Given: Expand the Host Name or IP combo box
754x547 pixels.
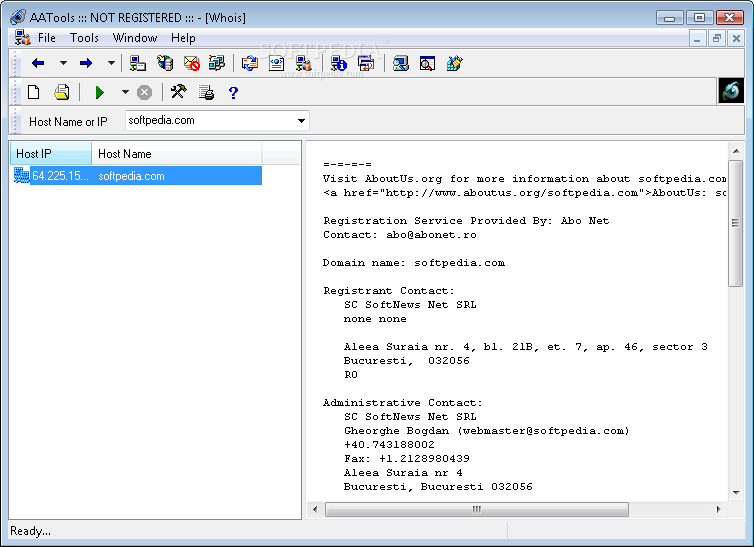Looking at the screenshot, I should (x=301, y=121).
